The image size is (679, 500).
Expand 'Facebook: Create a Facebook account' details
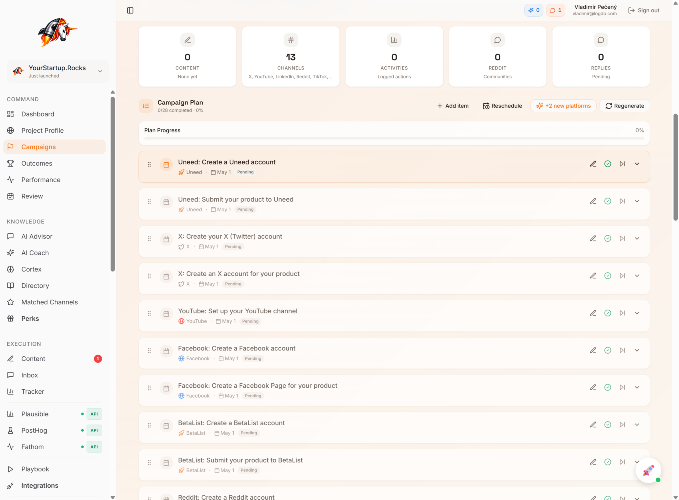click(637, 350)
